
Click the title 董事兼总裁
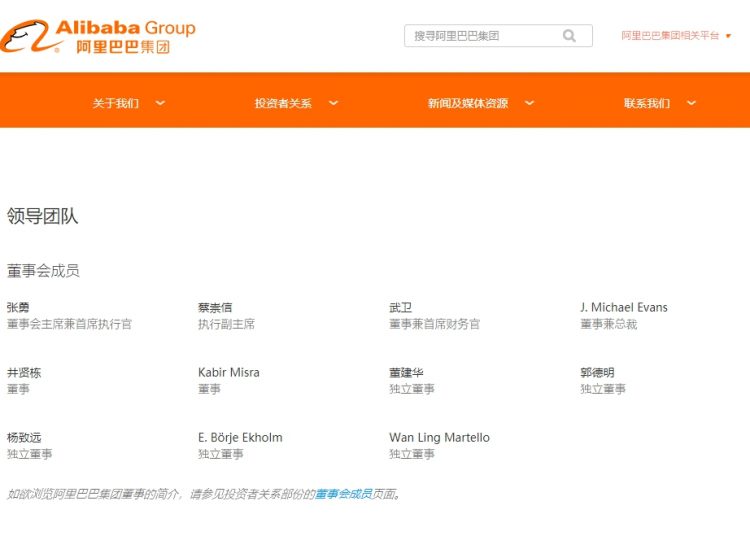click(x=609, y=324)
